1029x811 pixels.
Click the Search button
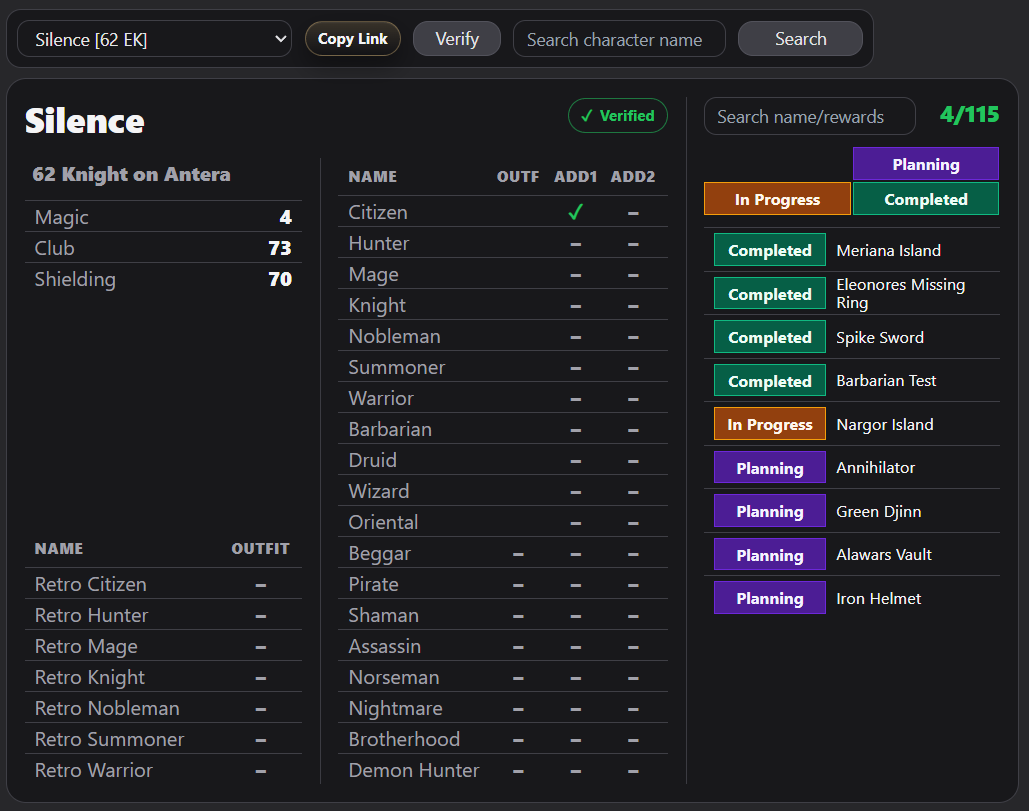pyautogui.click(x=800, y=39)
